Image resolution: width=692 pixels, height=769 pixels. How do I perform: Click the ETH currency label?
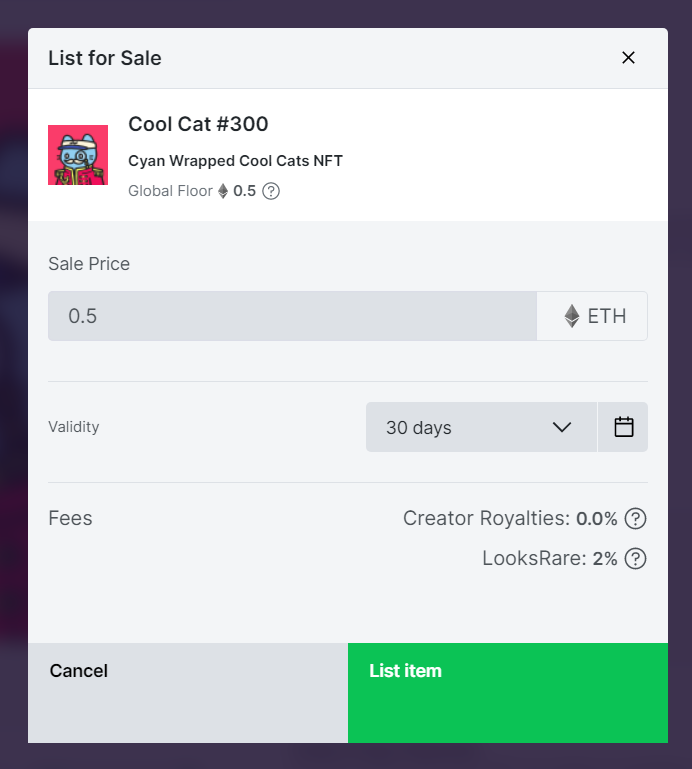click(607, 316)
